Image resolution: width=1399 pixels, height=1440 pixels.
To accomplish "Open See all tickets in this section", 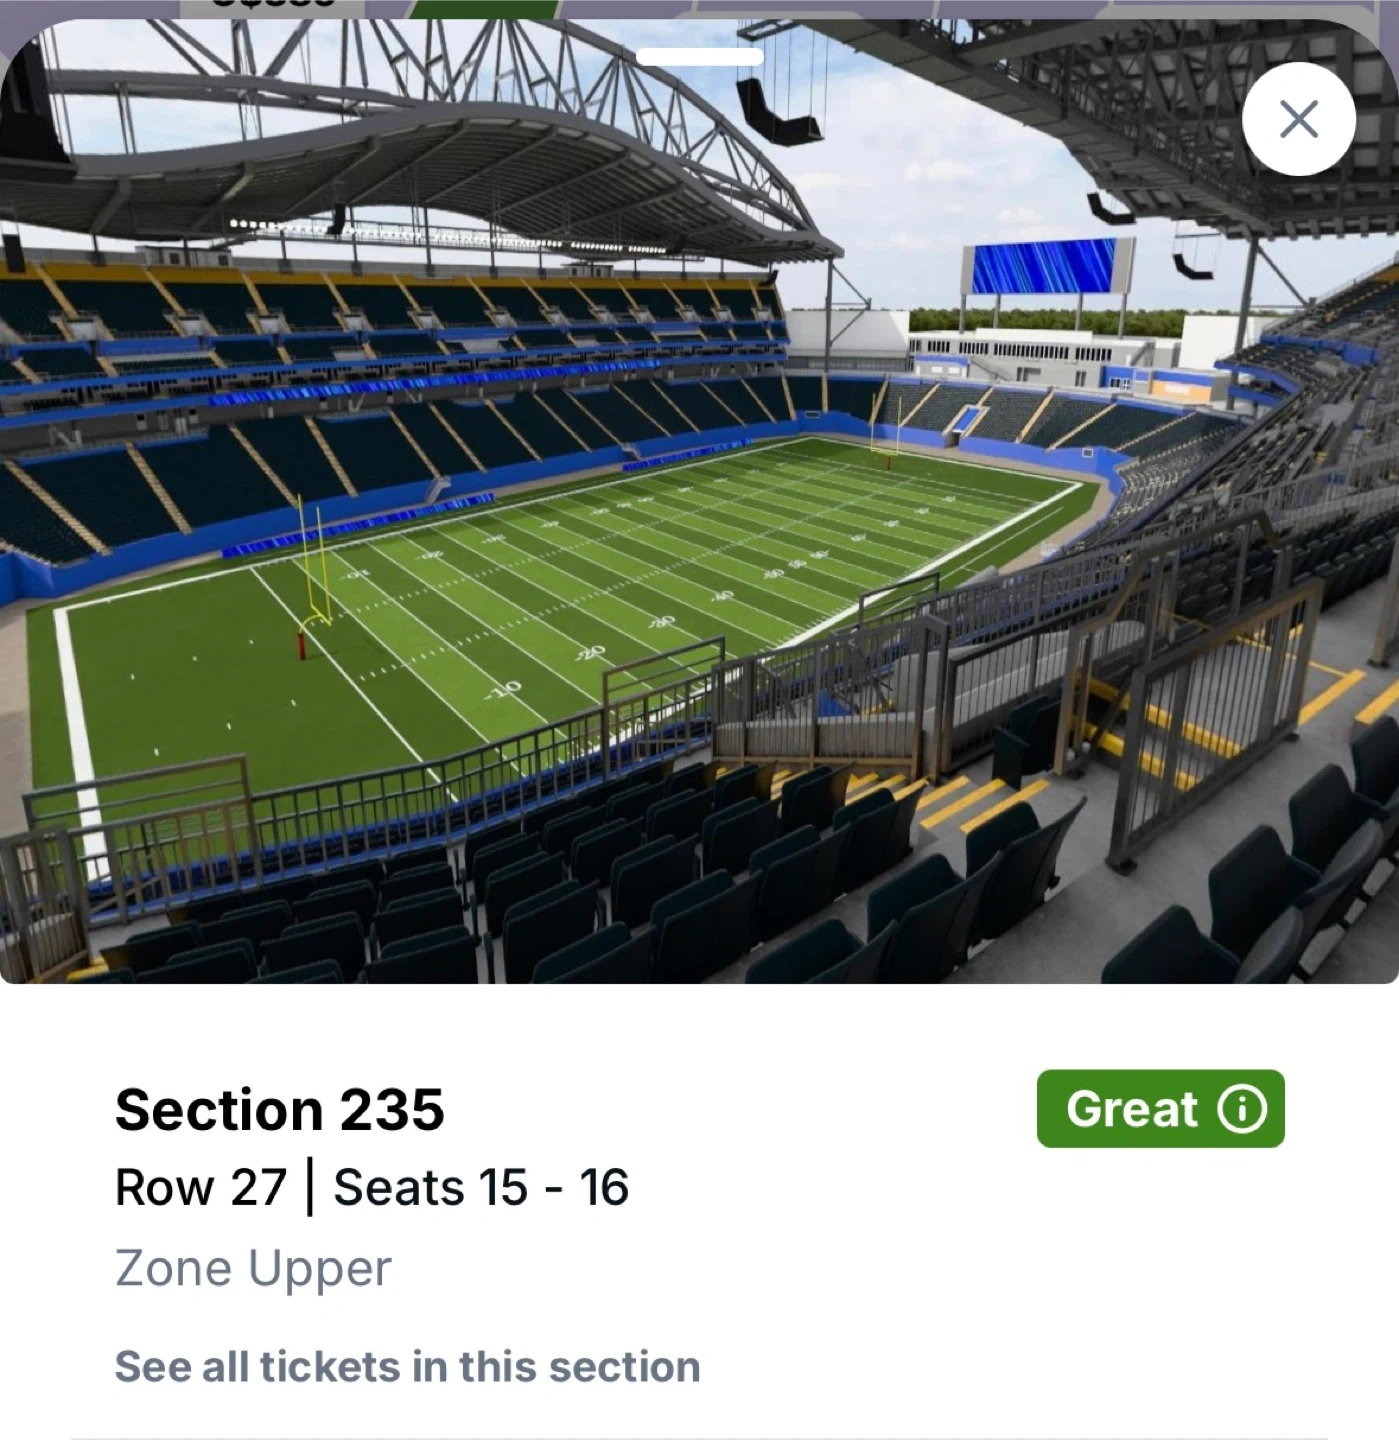I will pyautogui.click(x=407, y=1367).
